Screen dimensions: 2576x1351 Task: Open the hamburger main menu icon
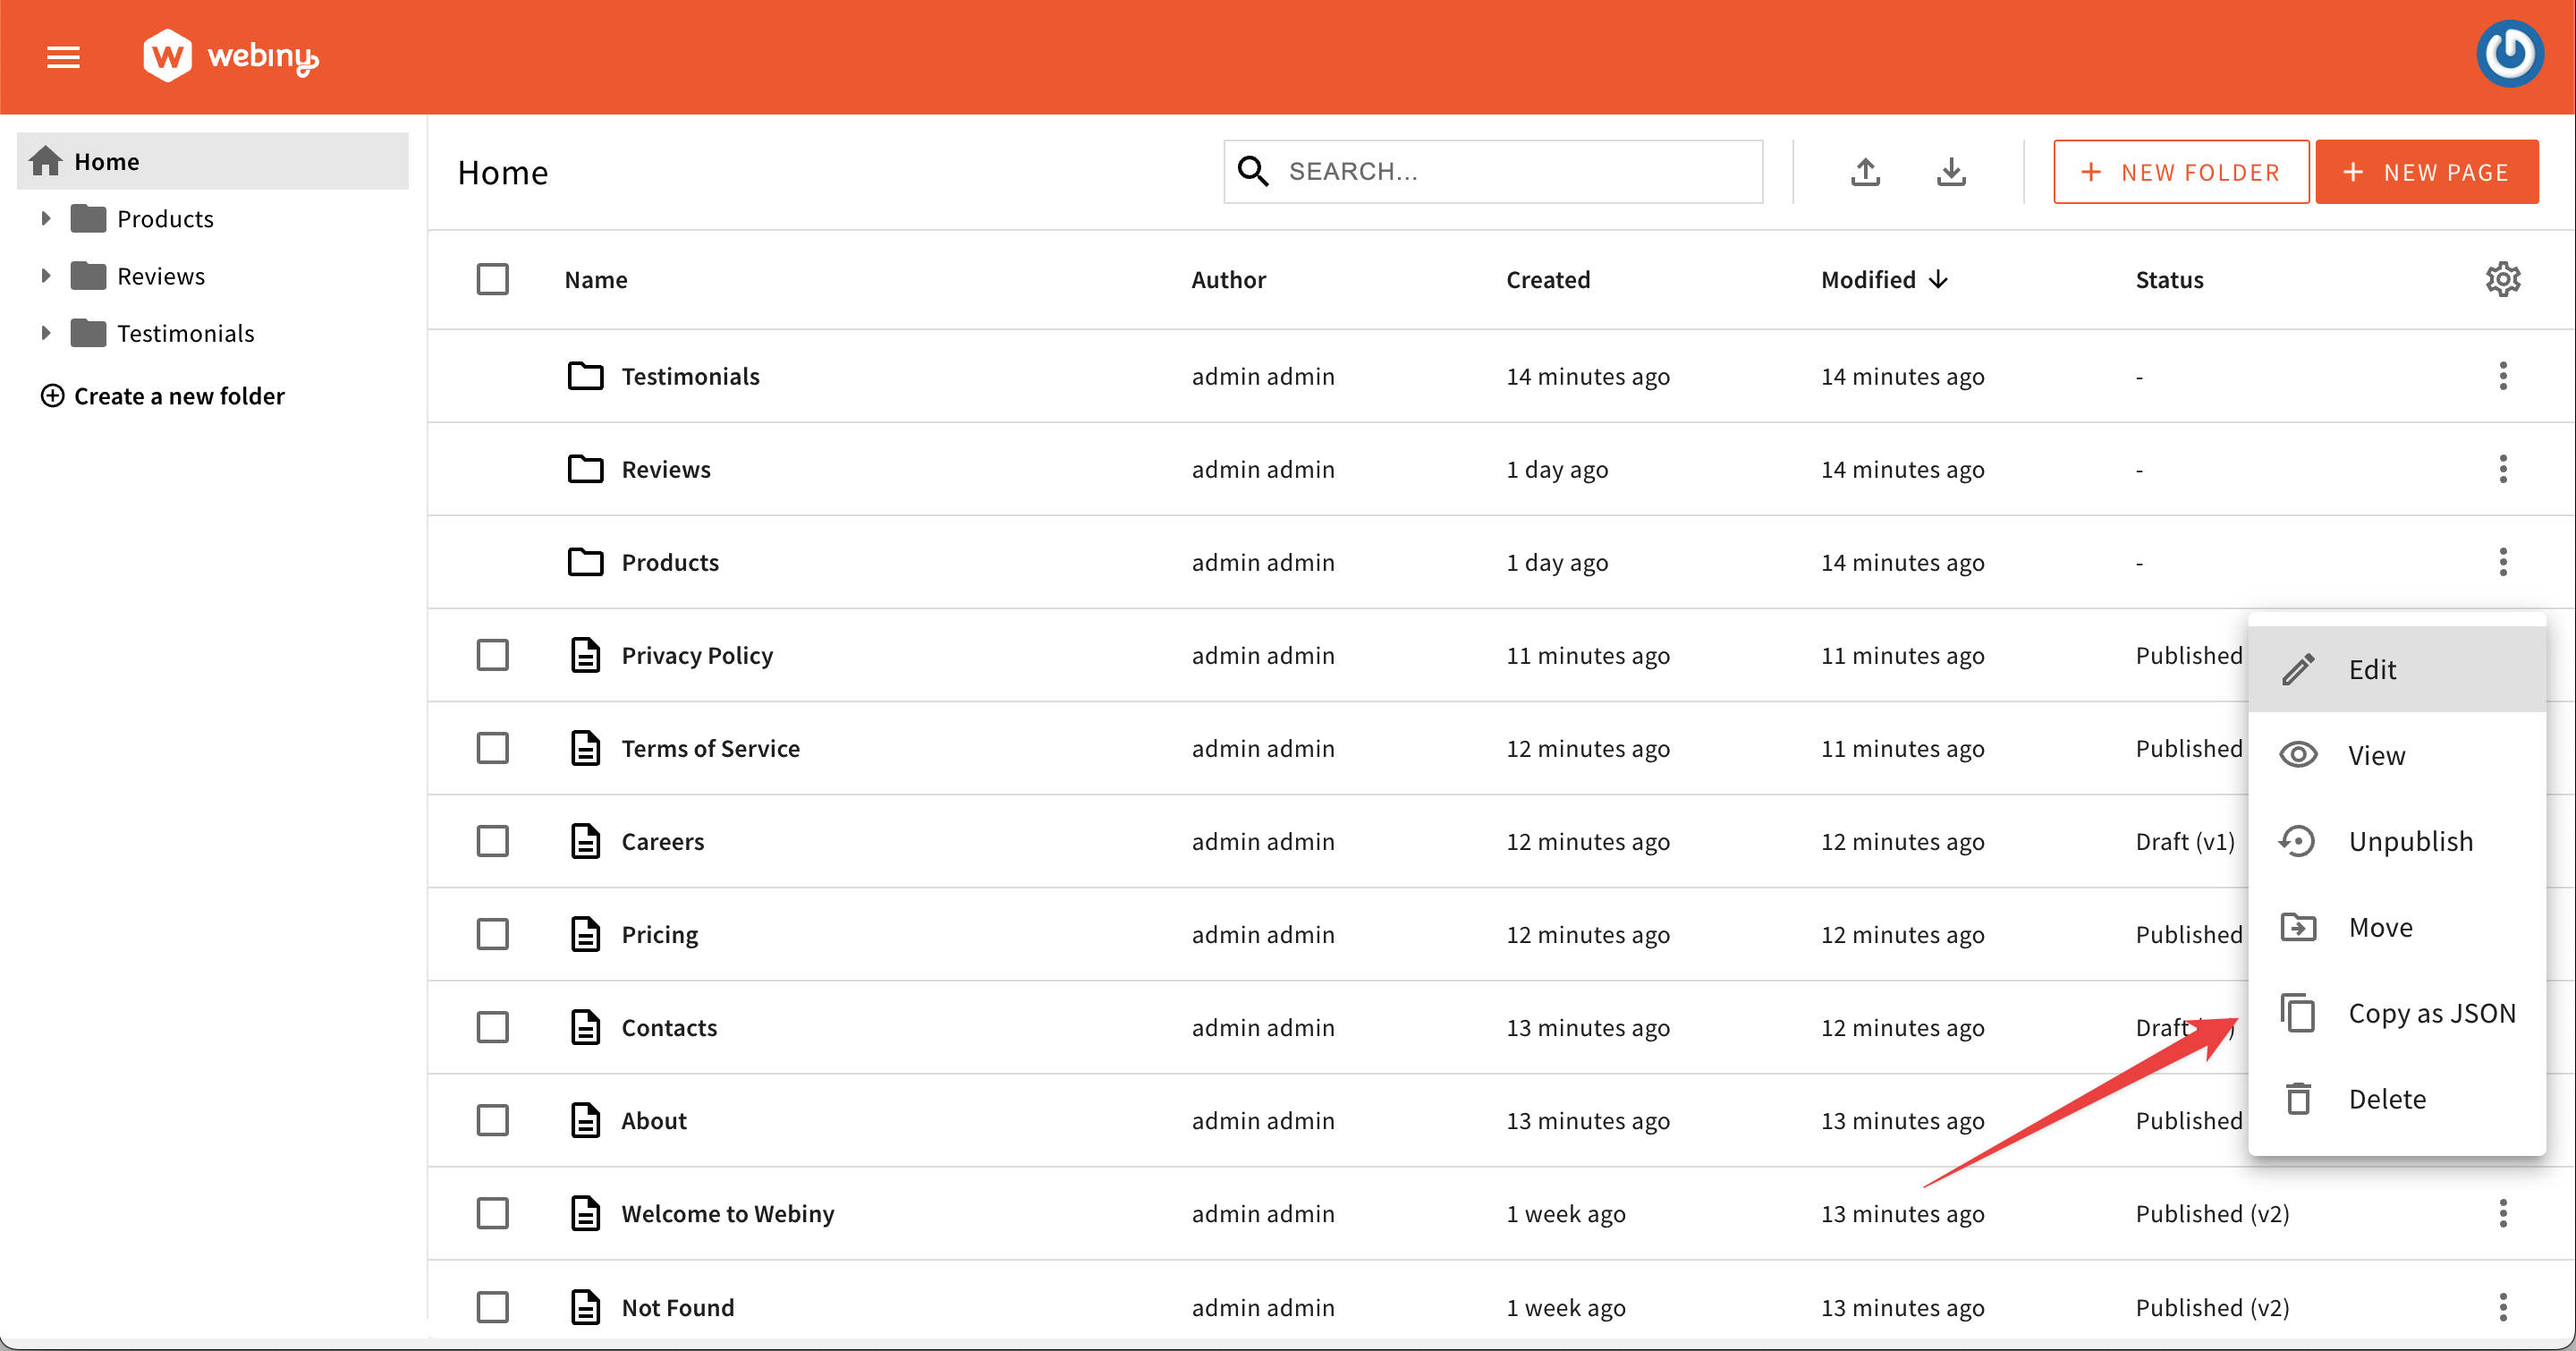pos(63,57)
